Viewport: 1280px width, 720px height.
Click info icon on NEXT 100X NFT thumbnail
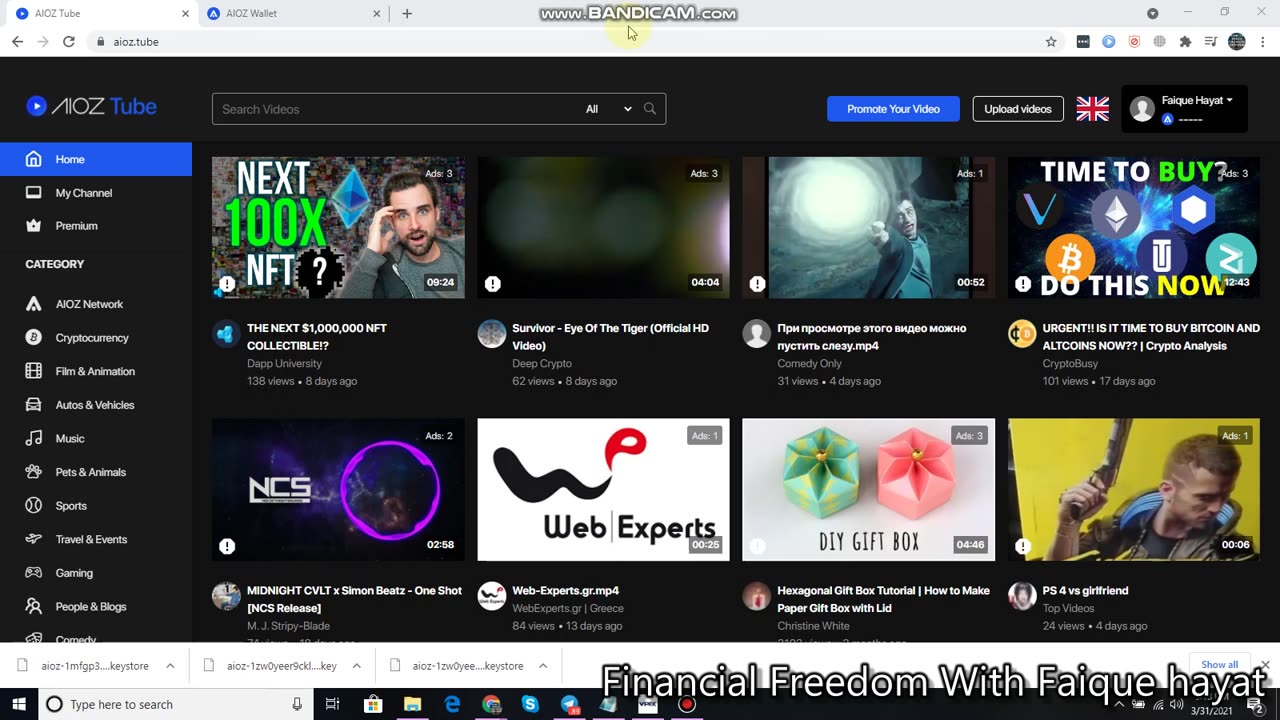[x=227, y=284]
